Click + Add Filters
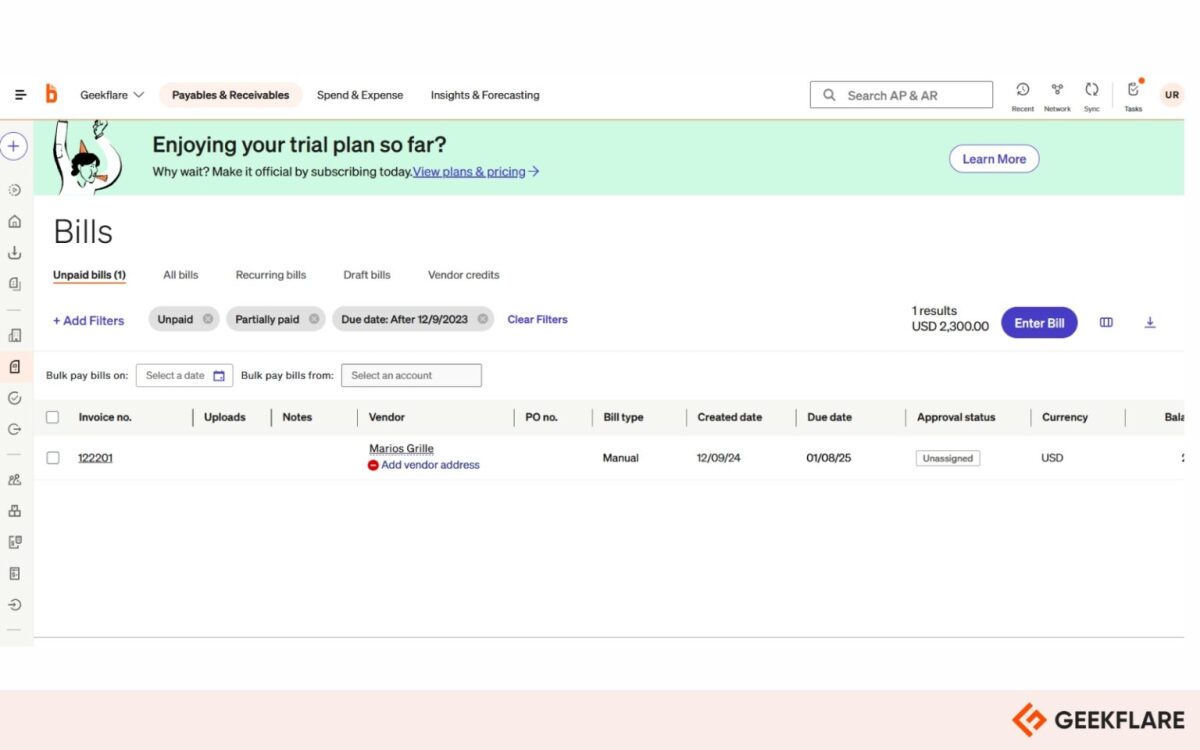Viewport: 1200px width, 750px height. (x=89, y=321)
